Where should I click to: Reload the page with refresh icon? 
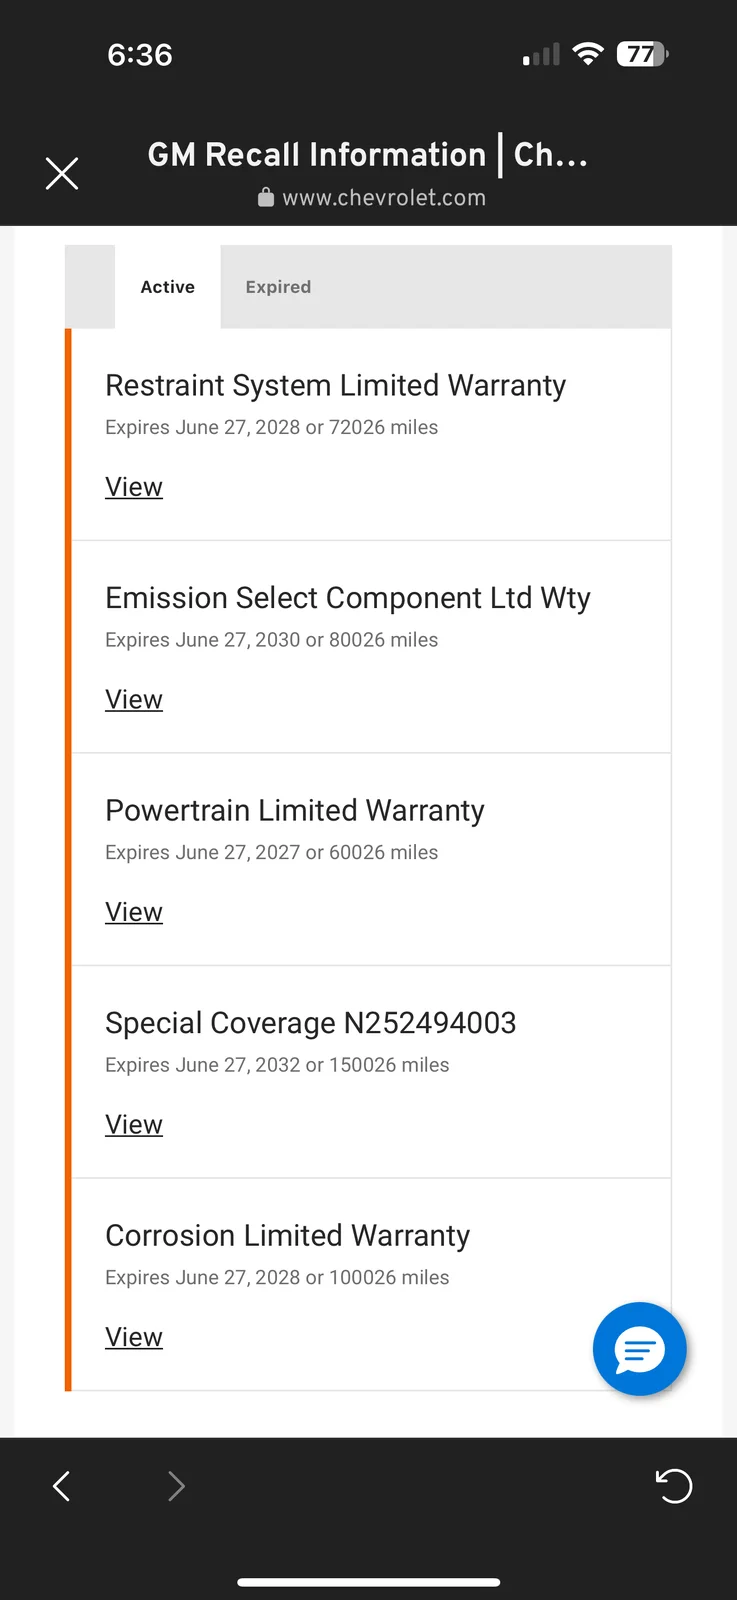673,1486
